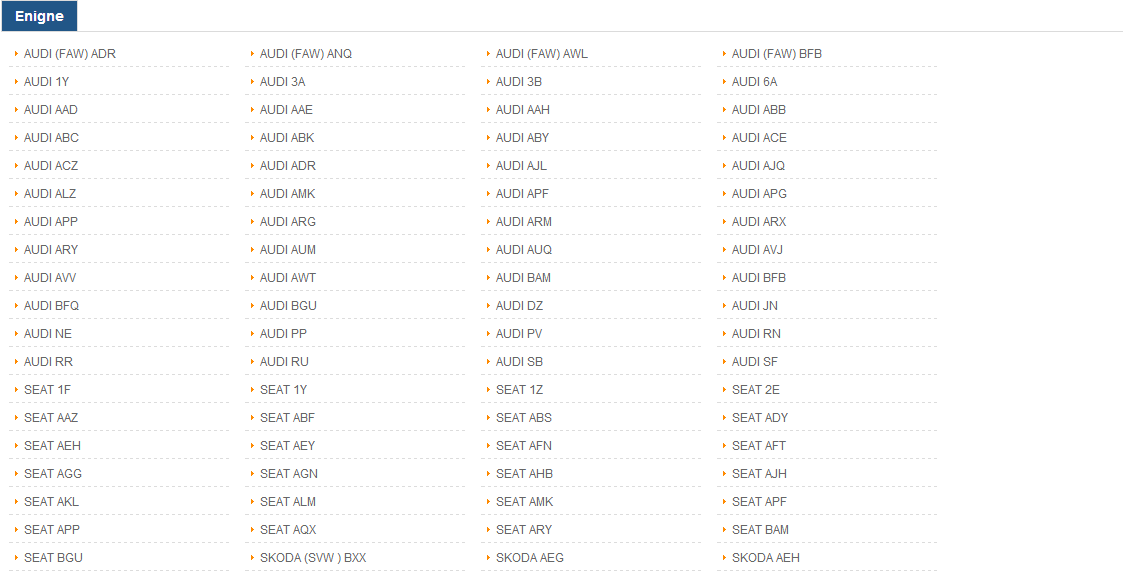Open the Enigne tab
The width and height of the screenshot is (1129, 574).
(39, 16)
